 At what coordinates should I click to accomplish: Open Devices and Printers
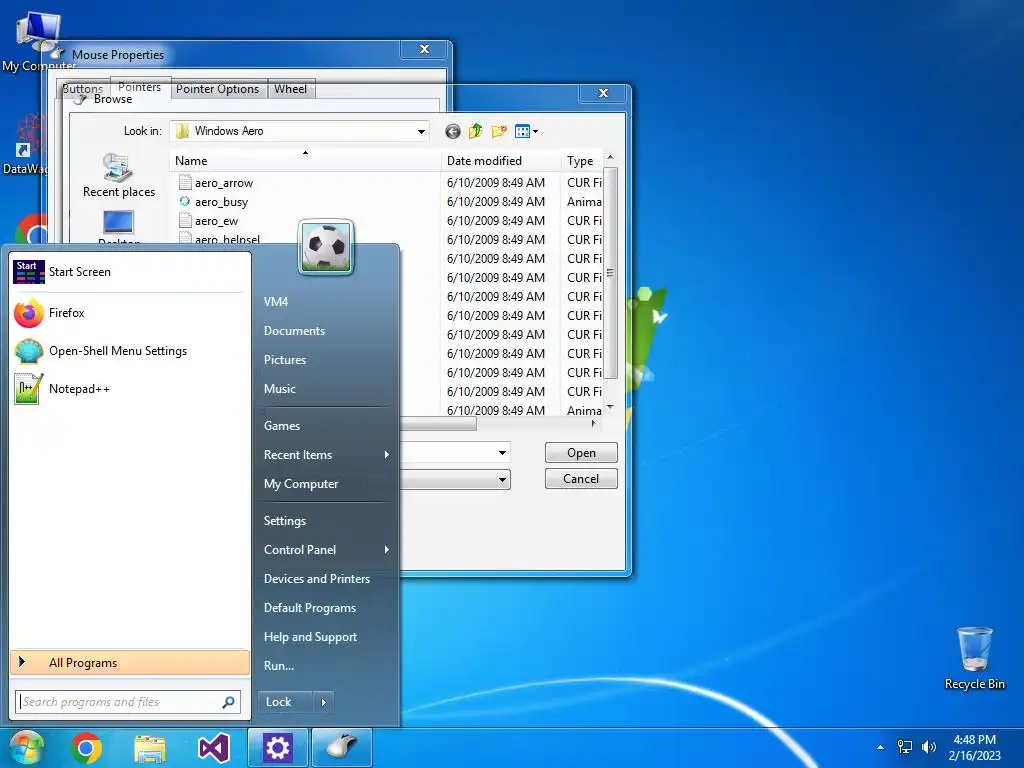coord(327,579)
